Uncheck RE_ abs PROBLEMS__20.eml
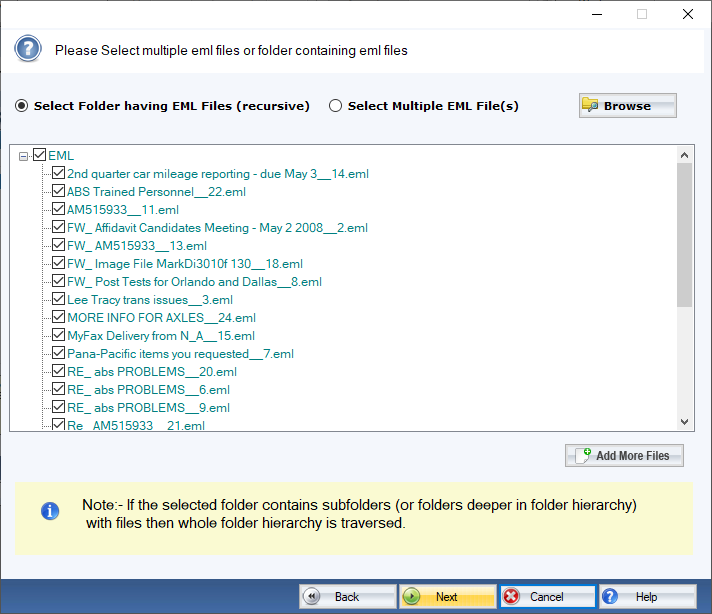The width and height of the screenshot is (712, 614). [x=58, y=371]
